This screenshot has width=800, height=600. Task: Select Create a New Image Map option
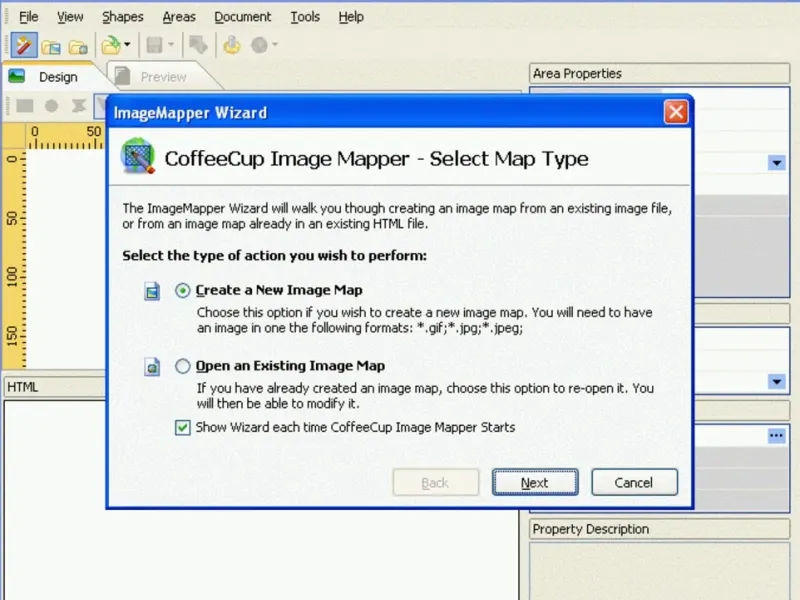coord(183,290)
